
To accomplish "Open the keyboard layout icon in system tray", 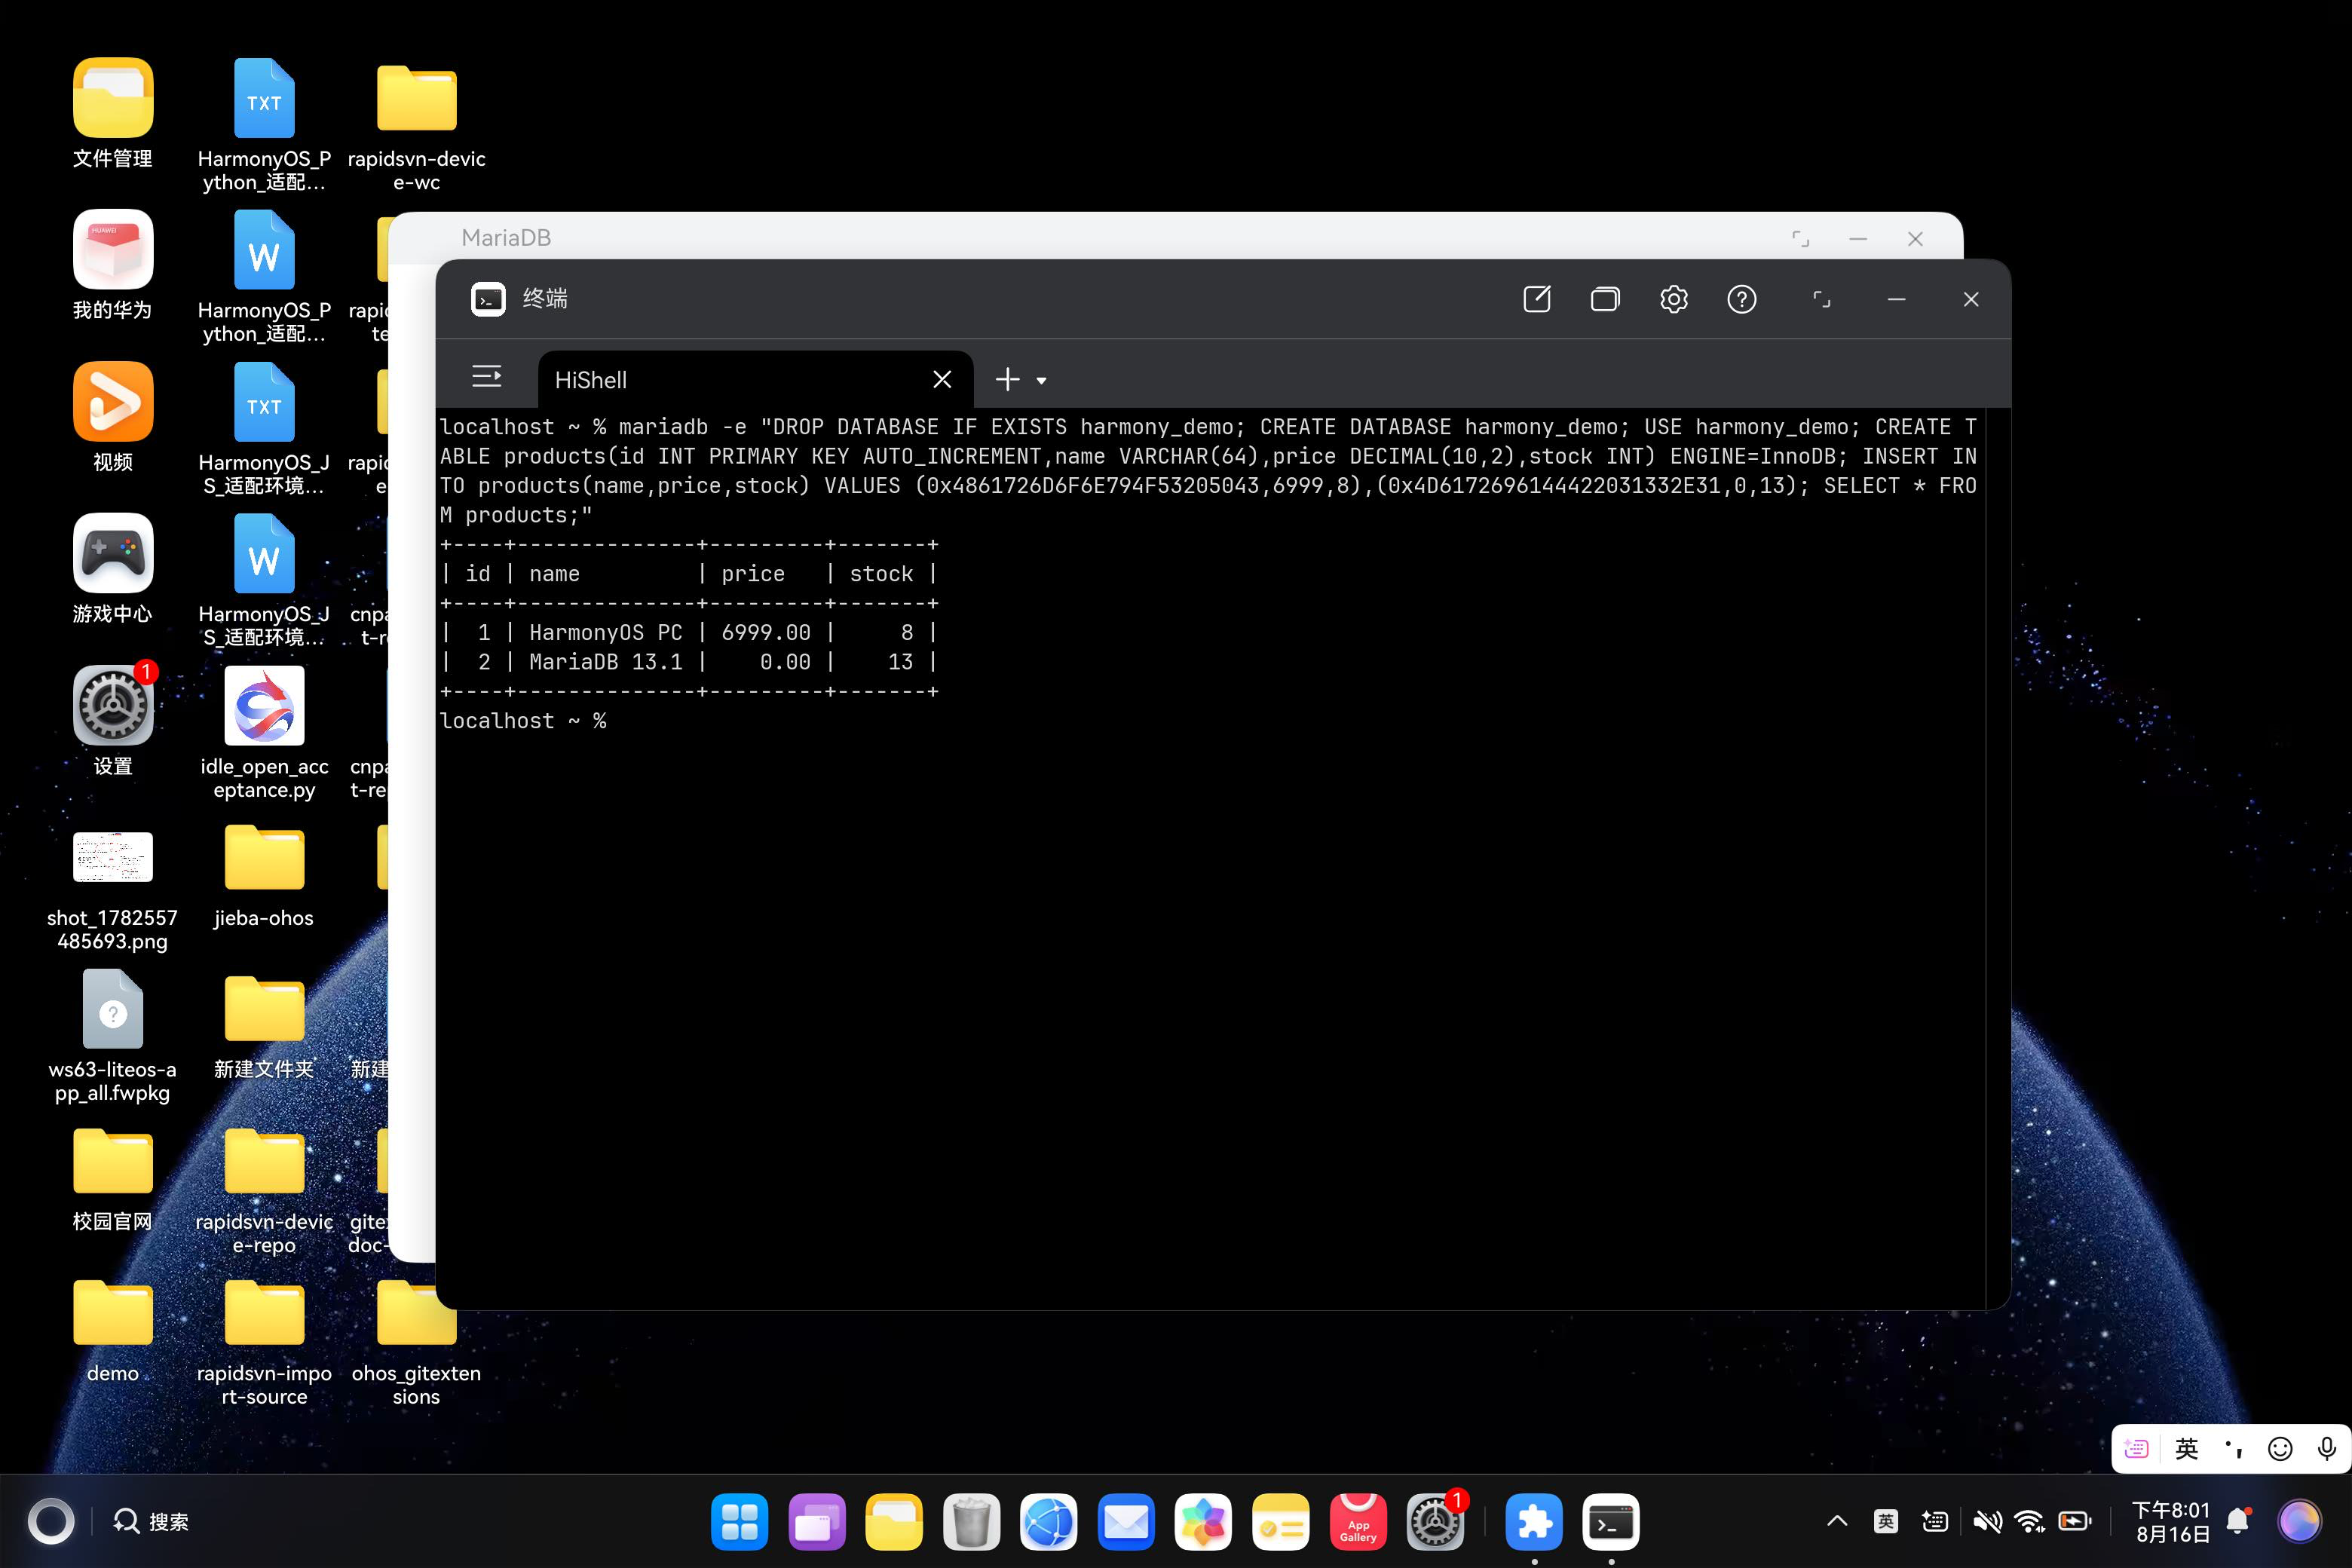I will click(1935, 1521).
